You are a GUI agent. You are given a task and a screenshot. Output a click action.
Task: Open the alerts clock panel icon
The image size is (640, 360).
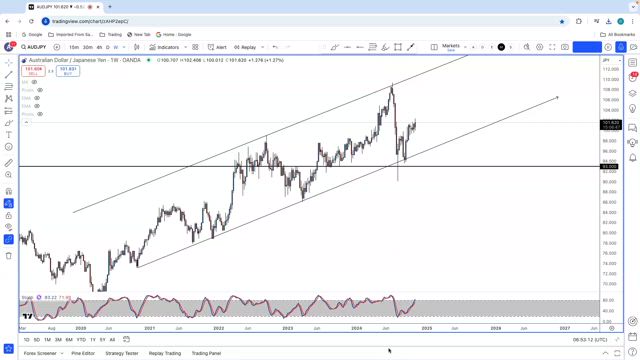[633, 77]
